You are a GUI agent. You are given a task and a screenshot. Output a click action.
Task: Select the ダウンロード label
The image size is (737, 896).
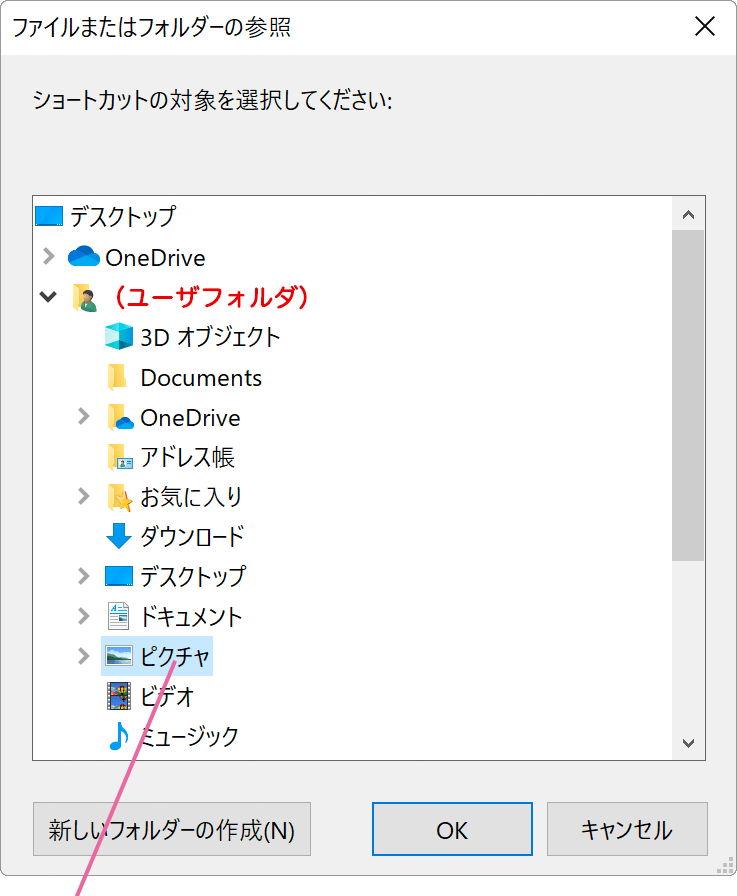pyautogui.click(x=193, y=537)
